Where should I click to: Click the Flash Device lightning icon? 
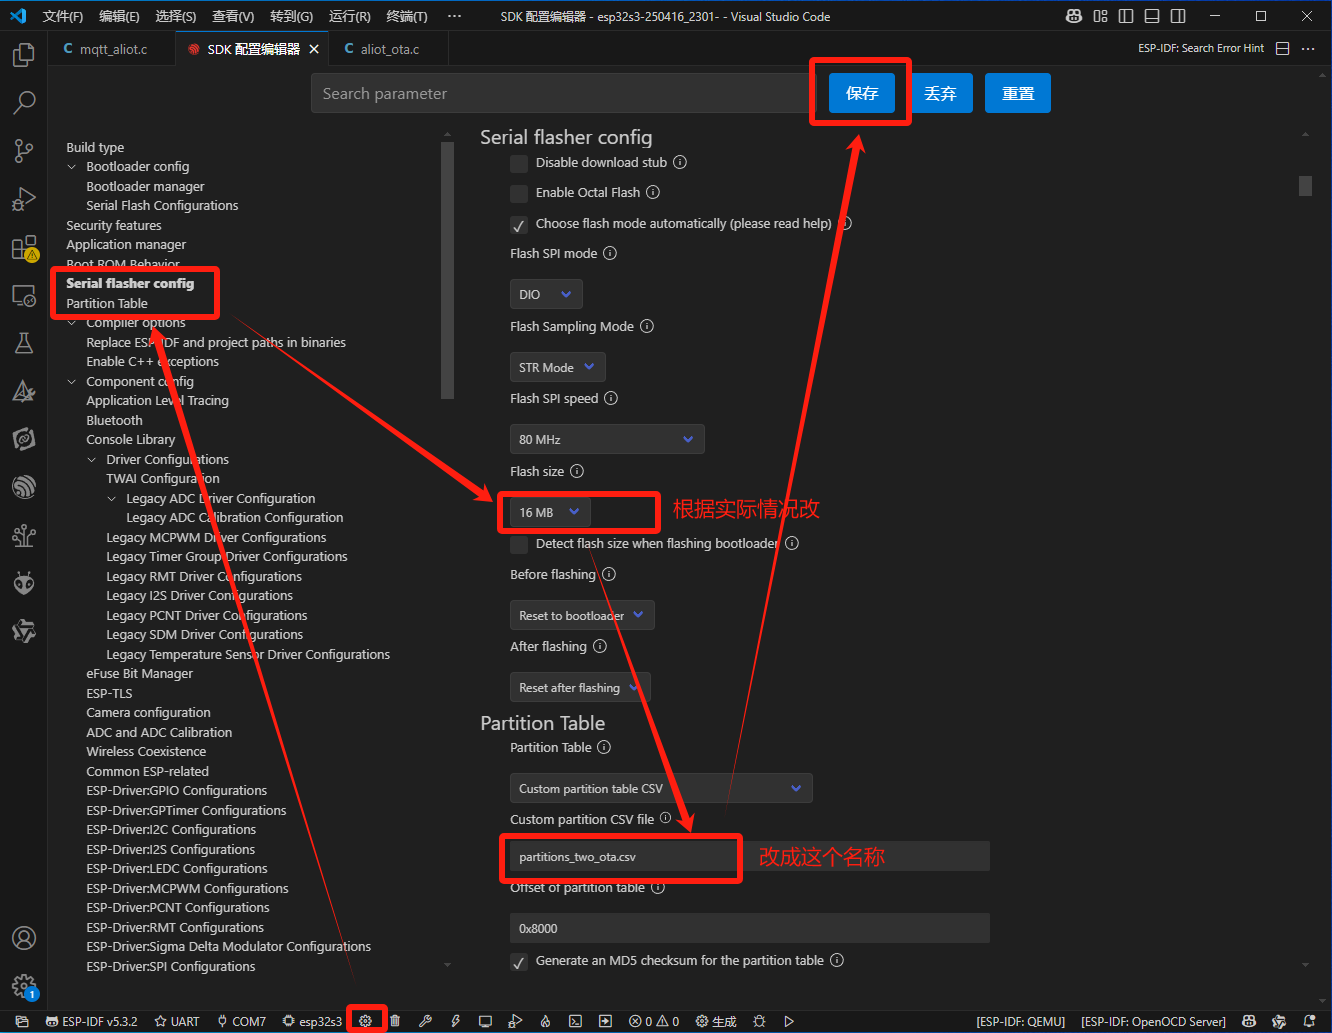pyautogui.click(x=455, y=1021)
